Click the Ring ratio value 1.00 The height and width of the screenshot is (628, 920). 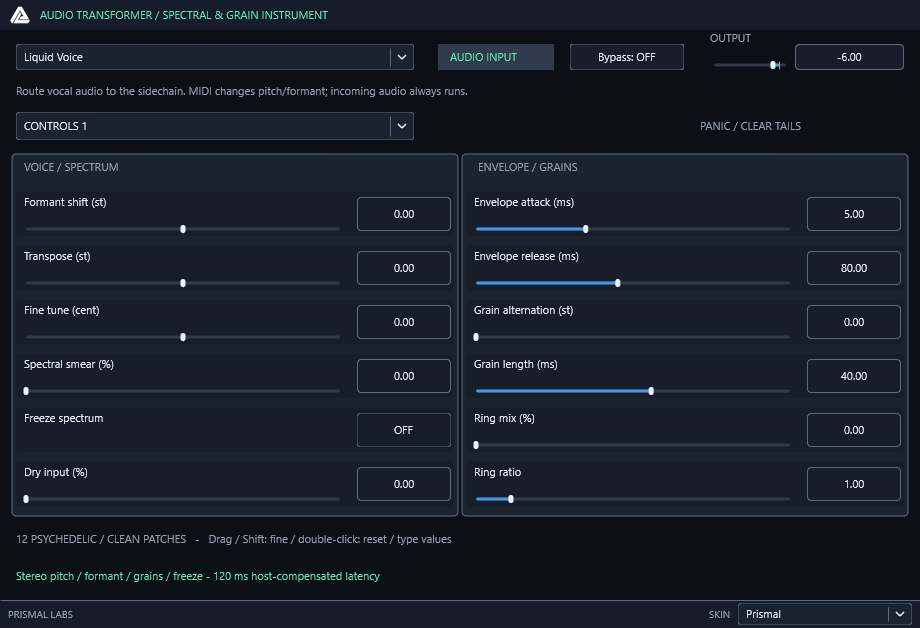point(854,484)
